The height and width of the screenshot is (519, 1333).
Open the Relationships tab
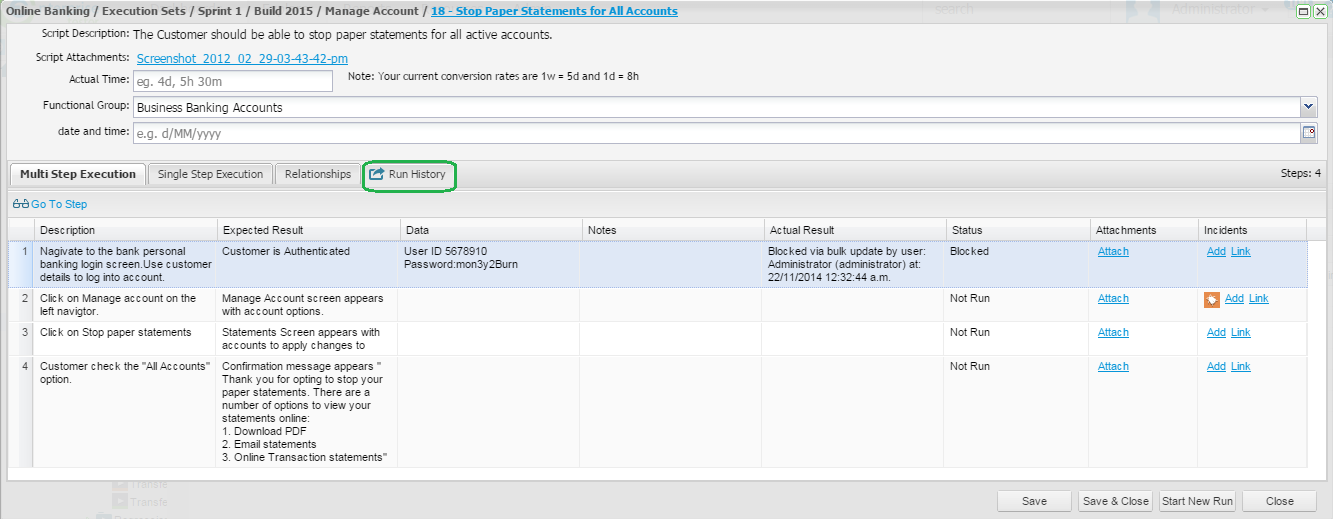(317, 174)
